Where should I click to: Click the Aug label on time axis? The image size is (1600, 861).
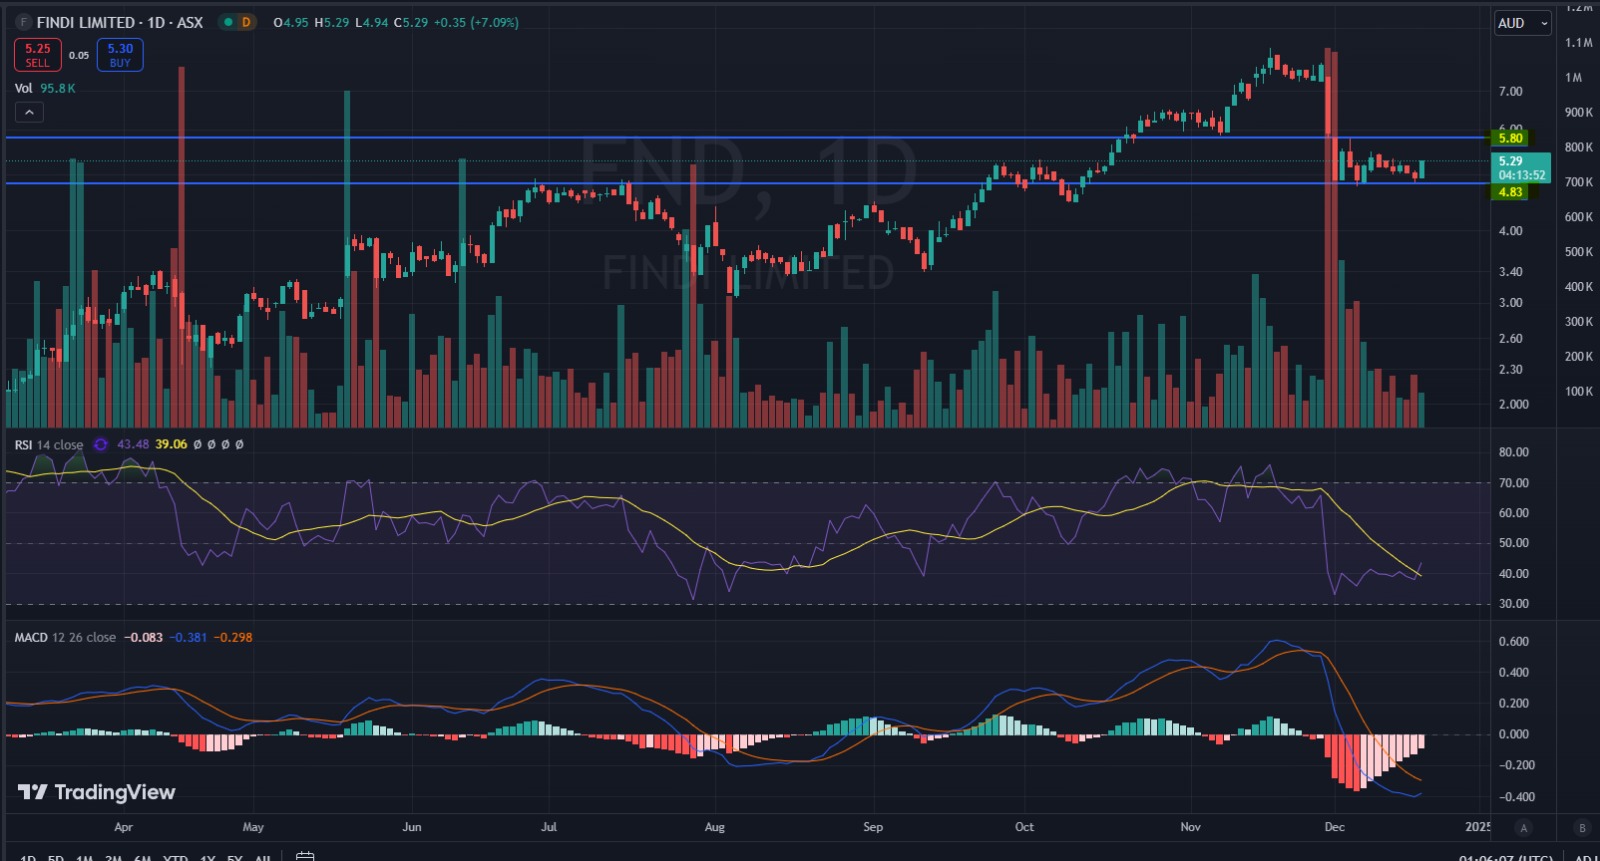[714, 827]
